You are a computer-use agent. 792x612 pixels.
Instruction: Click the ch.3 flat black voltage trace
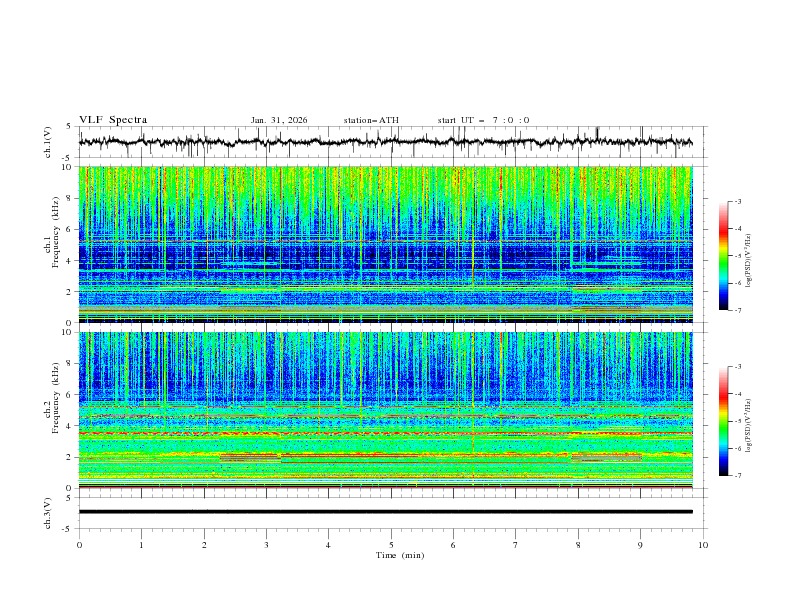pyautogui.click(x=385, y=512)
